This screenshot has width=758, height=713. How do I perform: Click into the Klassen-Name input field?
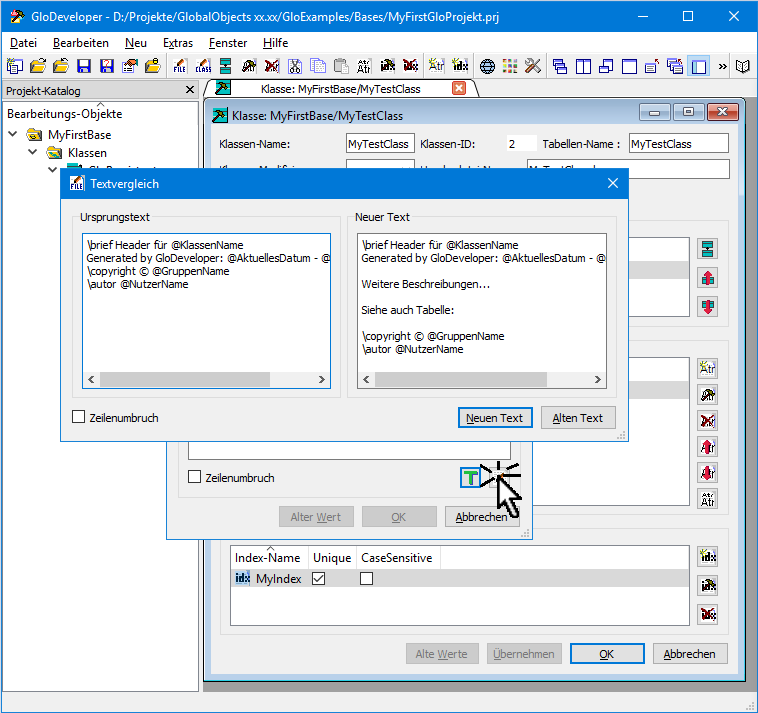pos(380,144)
